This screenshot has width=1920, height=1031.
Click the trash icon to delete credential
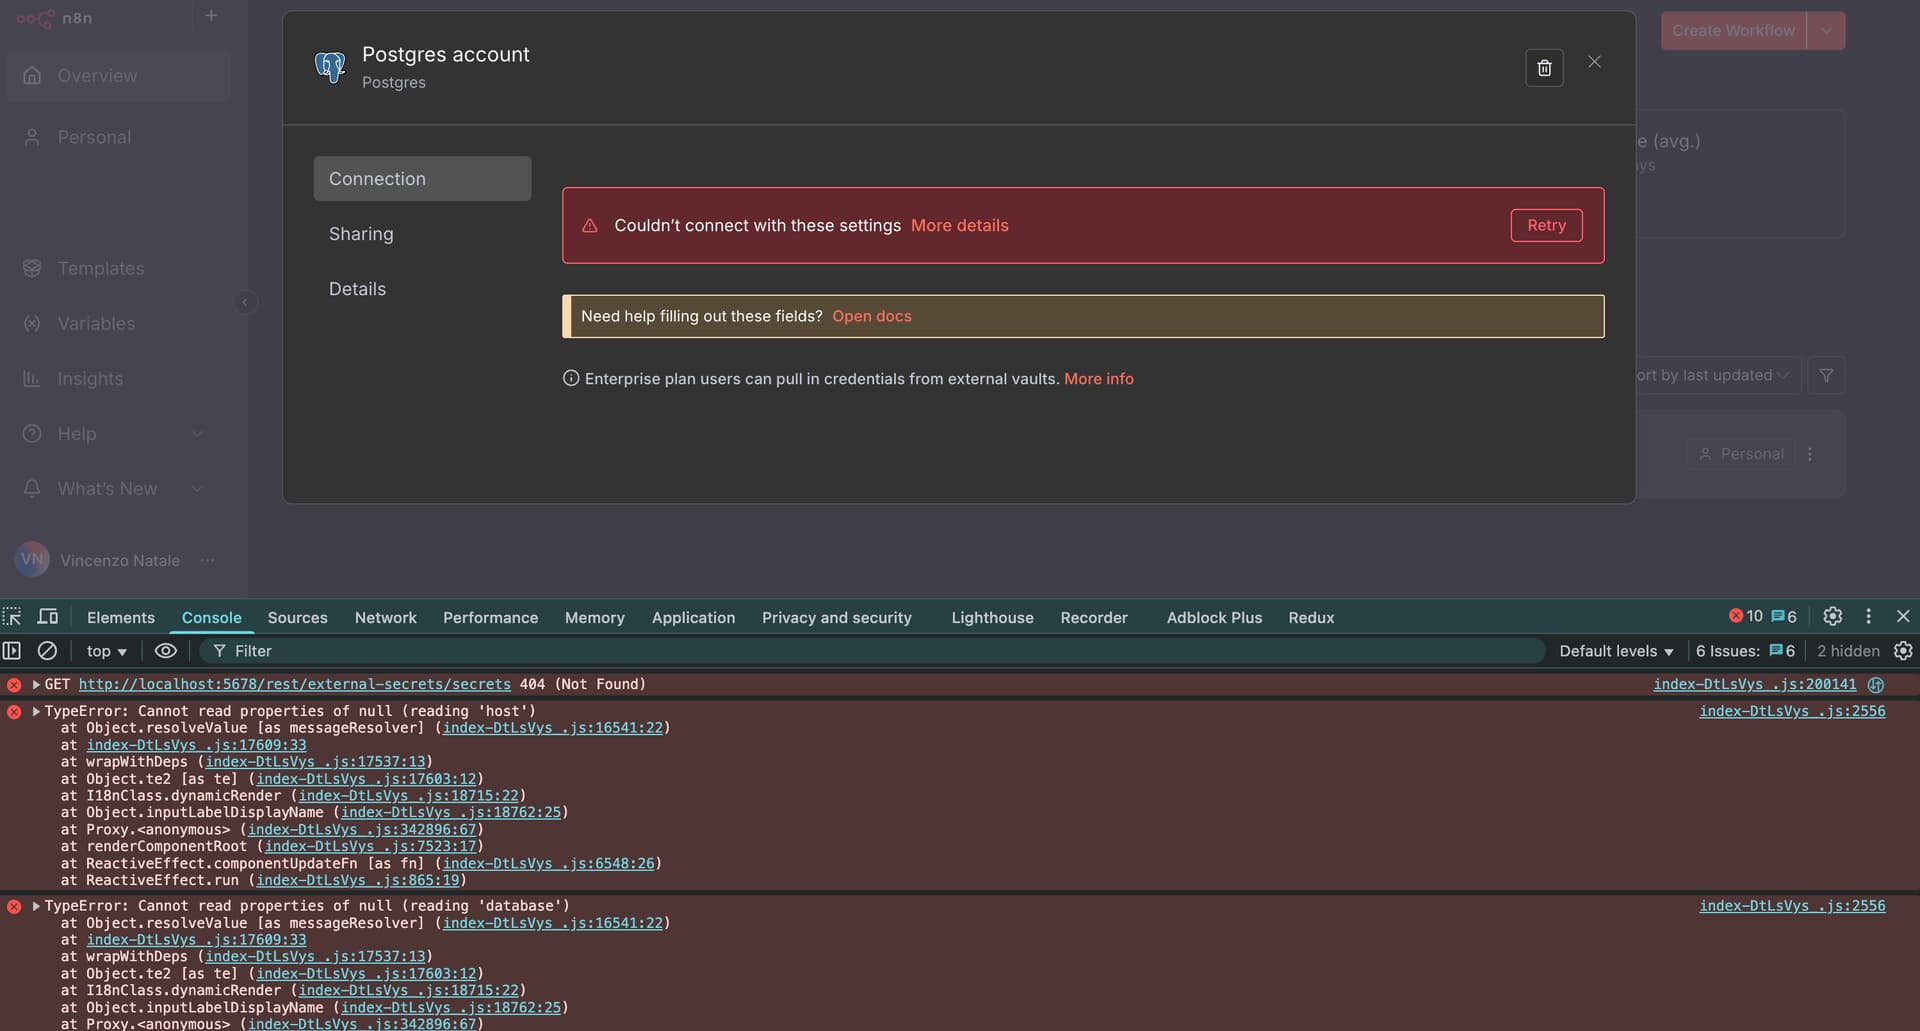coord(1543,67)
